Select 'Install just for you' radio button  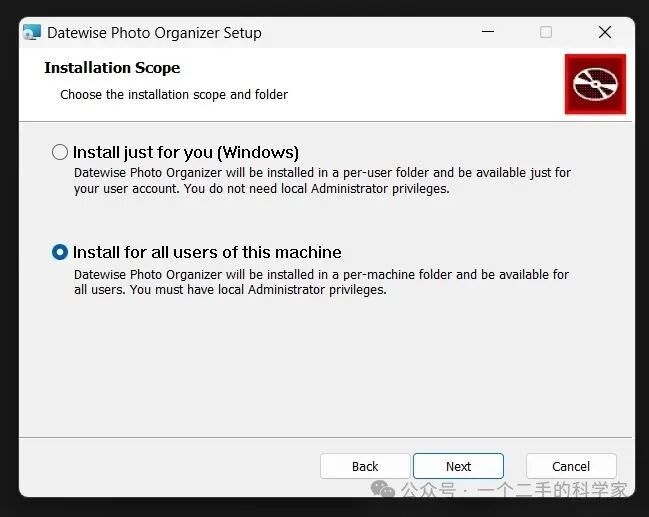(60, 152)
